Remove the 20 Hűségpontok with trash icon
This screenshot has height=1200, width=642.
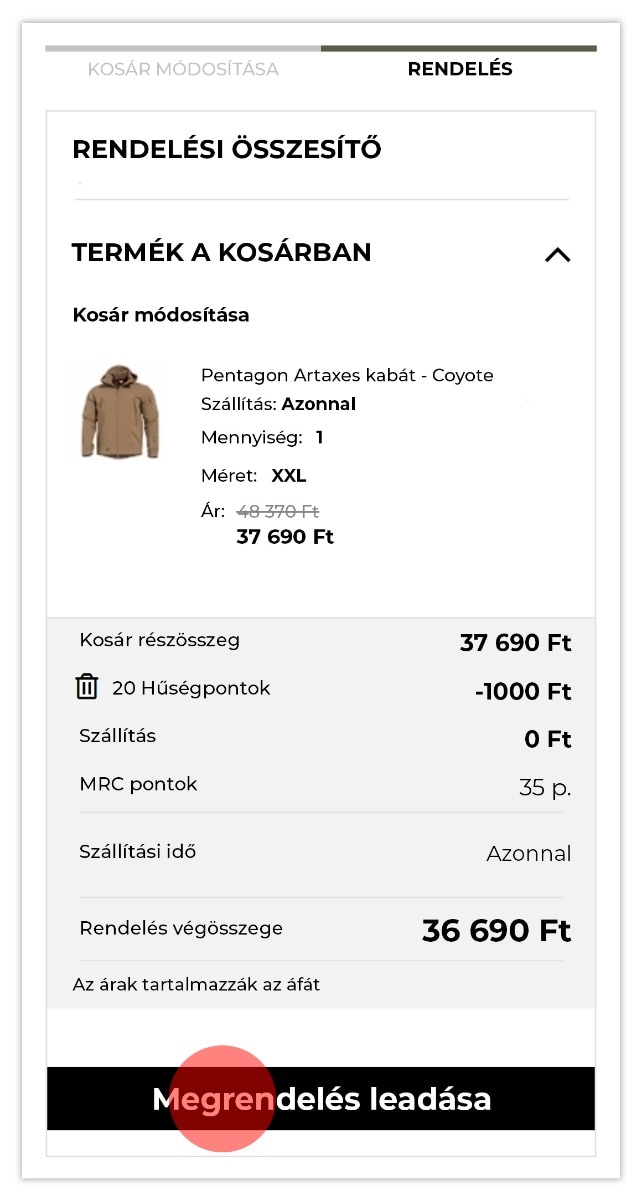pyautogui.click(x=87, y=687)
